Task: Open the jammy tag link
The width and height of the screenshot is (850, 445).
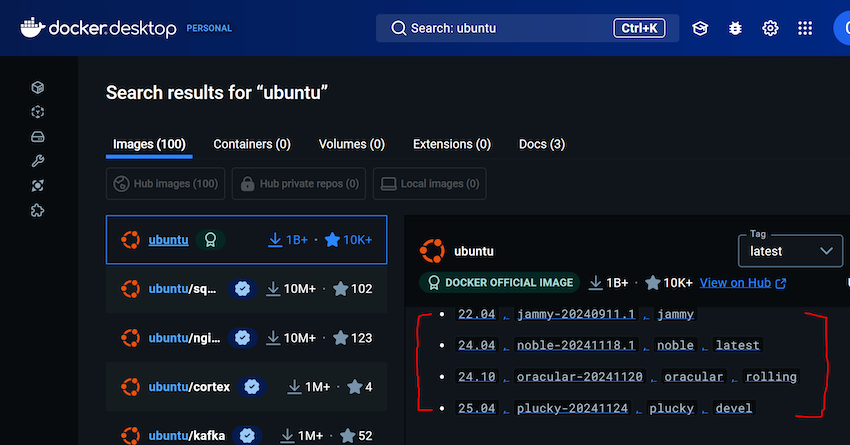Action: point(675,314)
